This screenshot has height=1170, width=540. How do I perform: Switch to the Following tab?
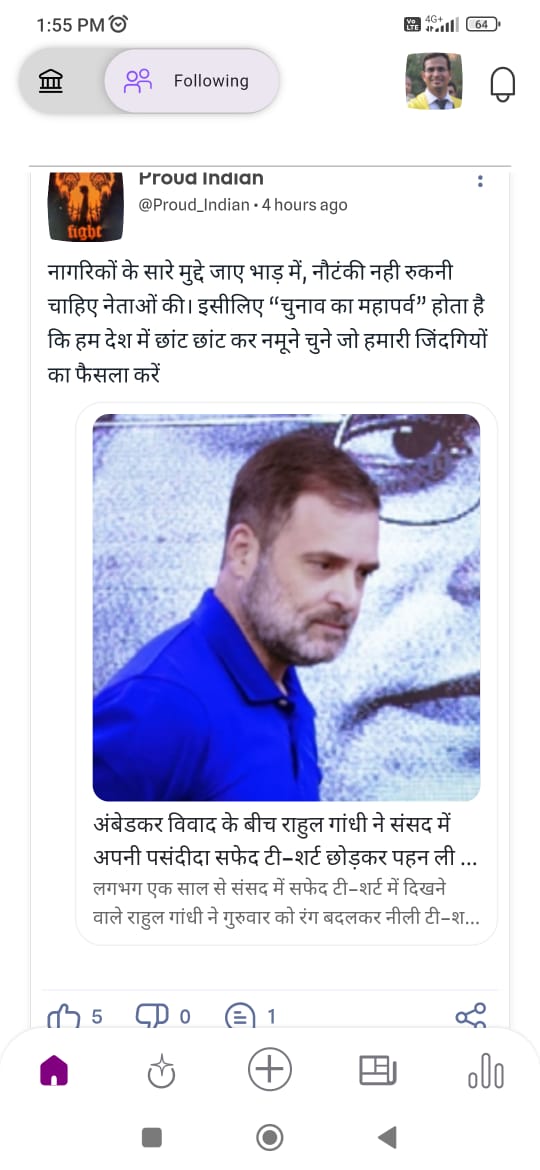(192, 81)
